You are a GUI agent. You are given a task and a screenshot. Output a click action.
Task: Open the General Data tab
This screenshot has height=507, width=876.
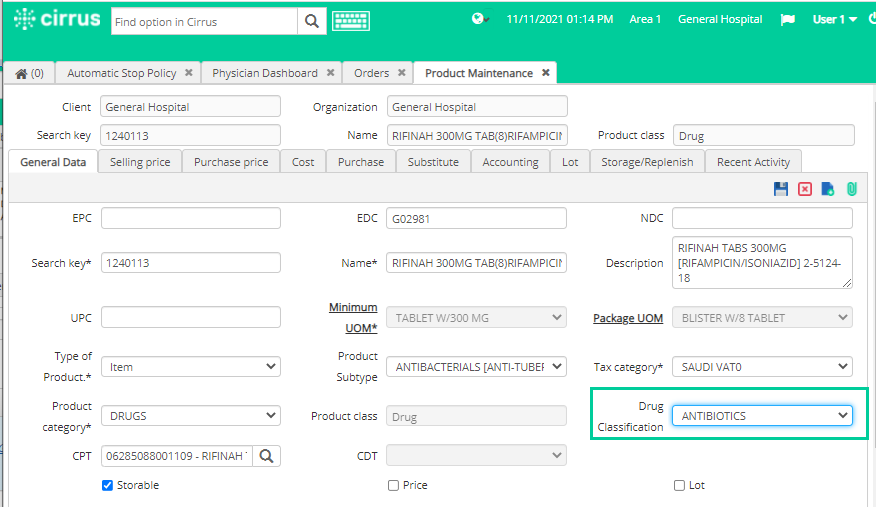click(53, 162)
